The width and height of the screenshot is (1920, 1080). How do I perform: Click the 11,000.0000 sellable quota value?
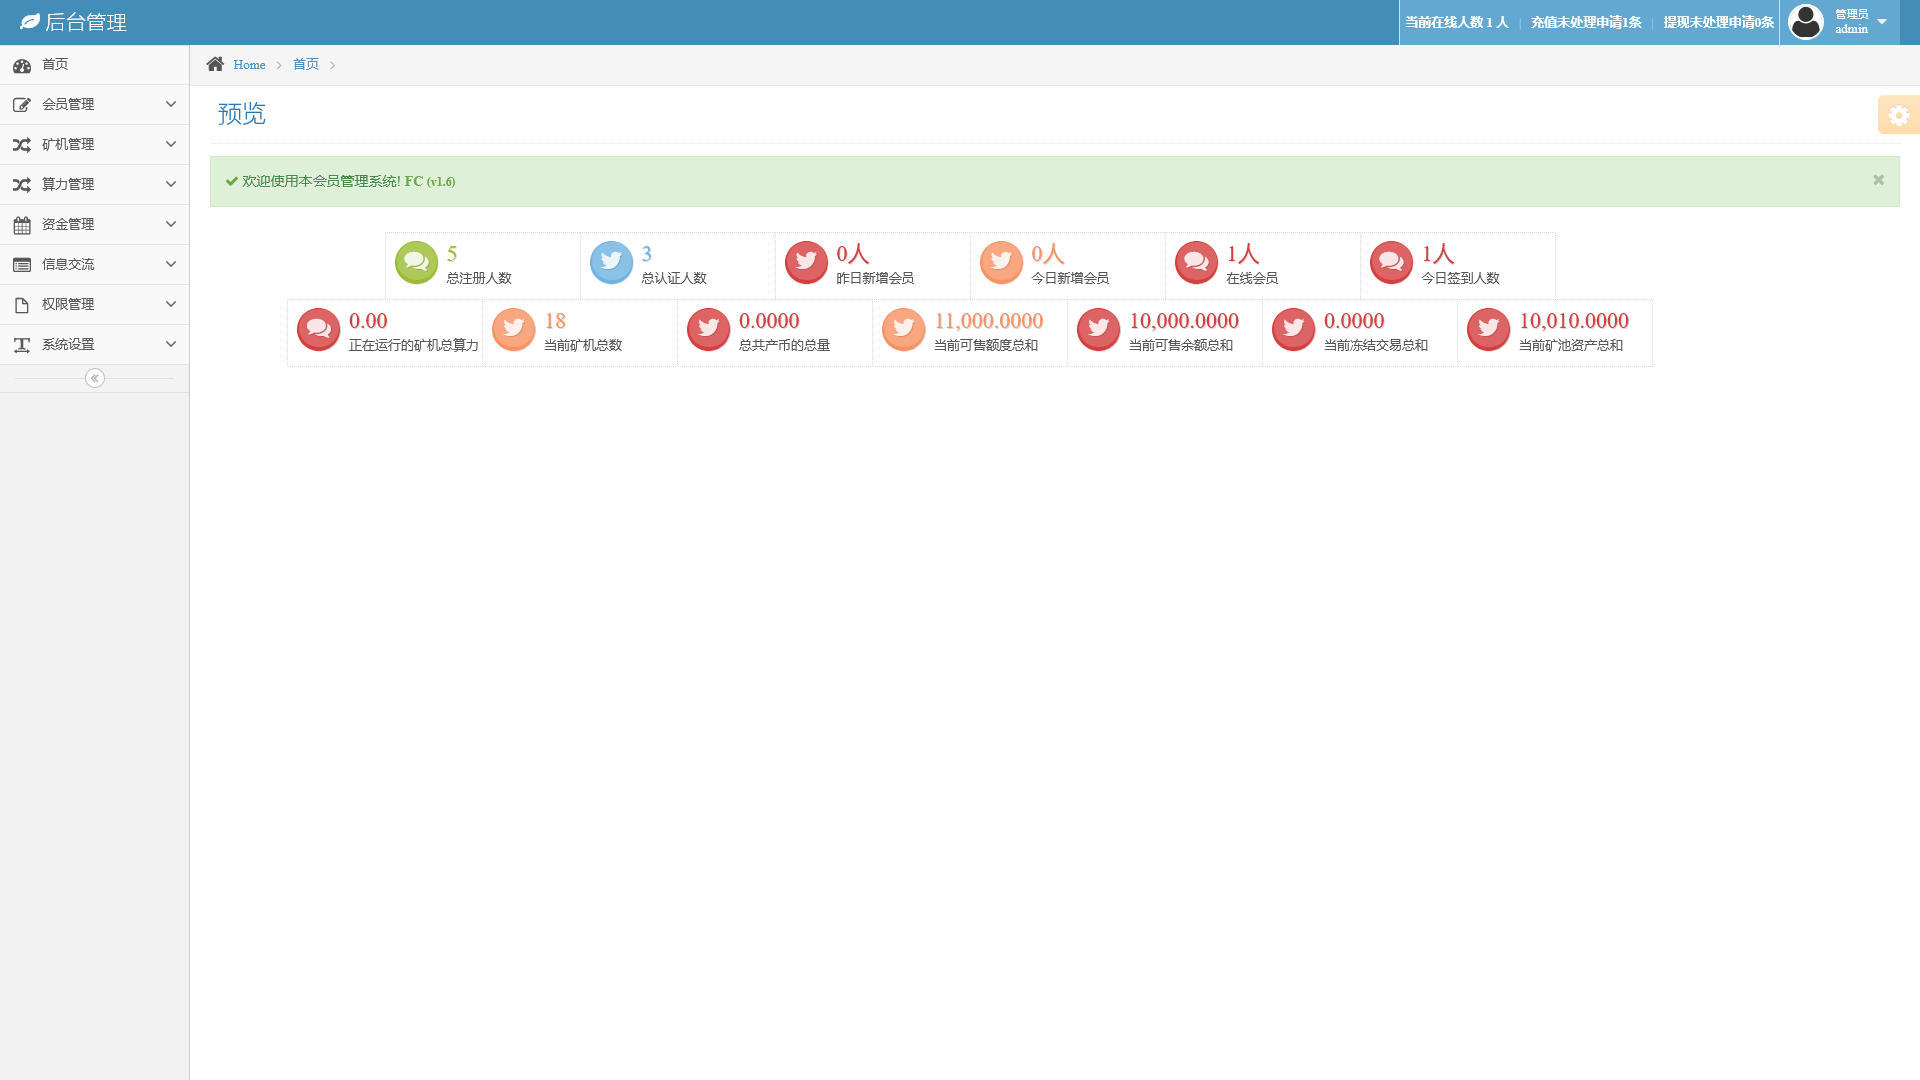(x=989, y=321)
